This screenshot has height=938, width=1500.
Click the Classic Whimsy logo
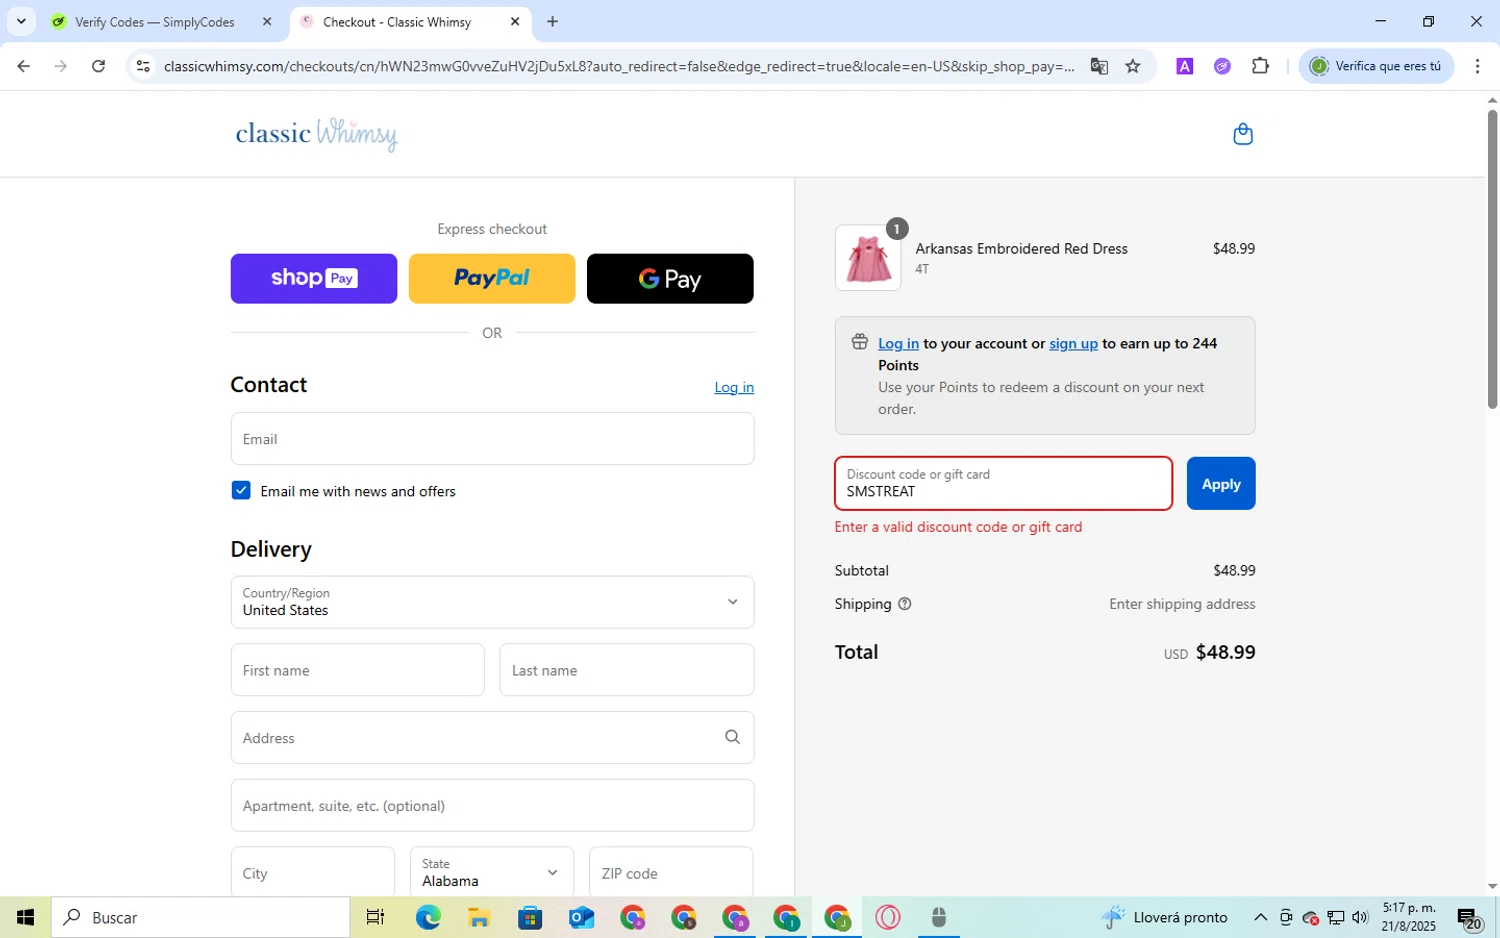pyautogui.click(x=316, y=134)
